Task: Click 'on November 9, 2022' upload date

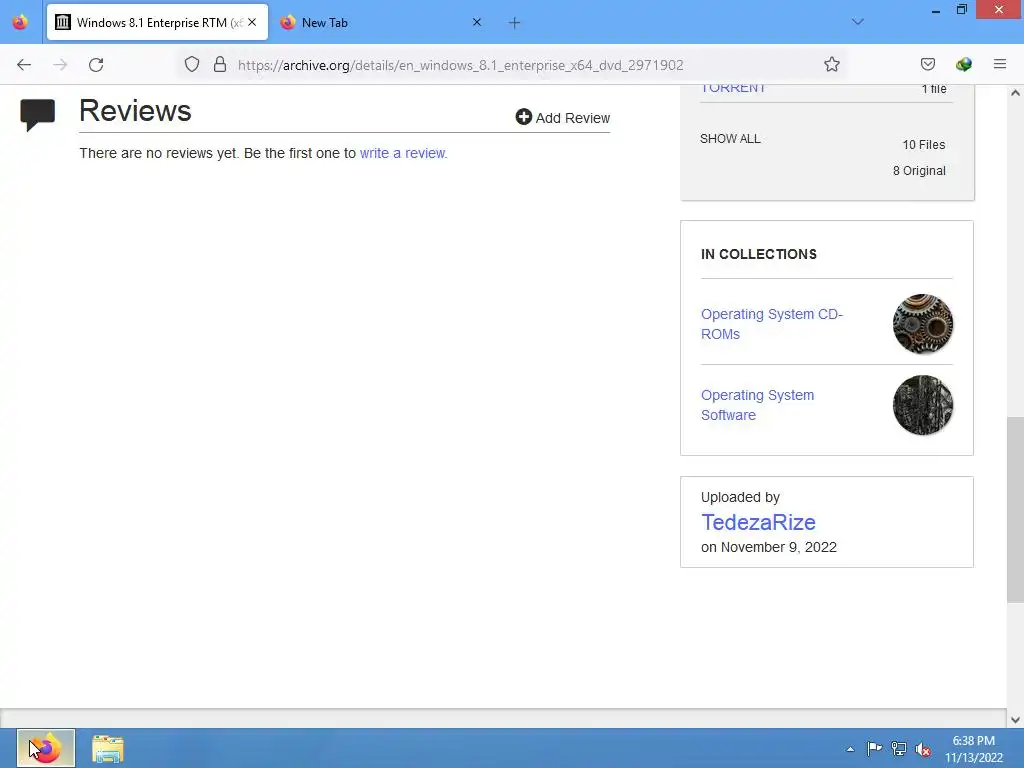Action: (769, 547)
